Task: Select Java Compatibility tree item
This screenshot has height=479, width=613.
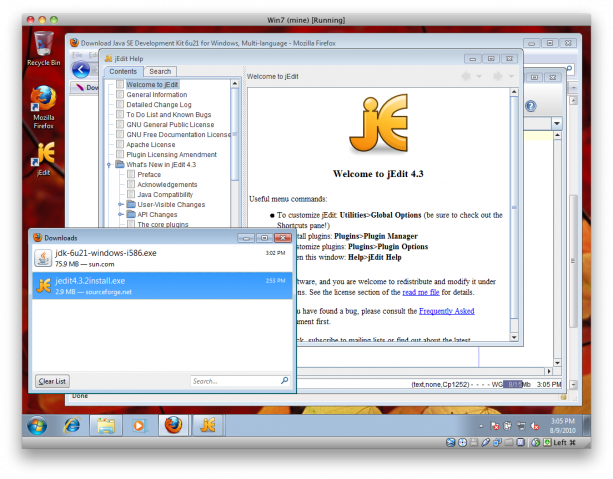Action: [165, 194]
